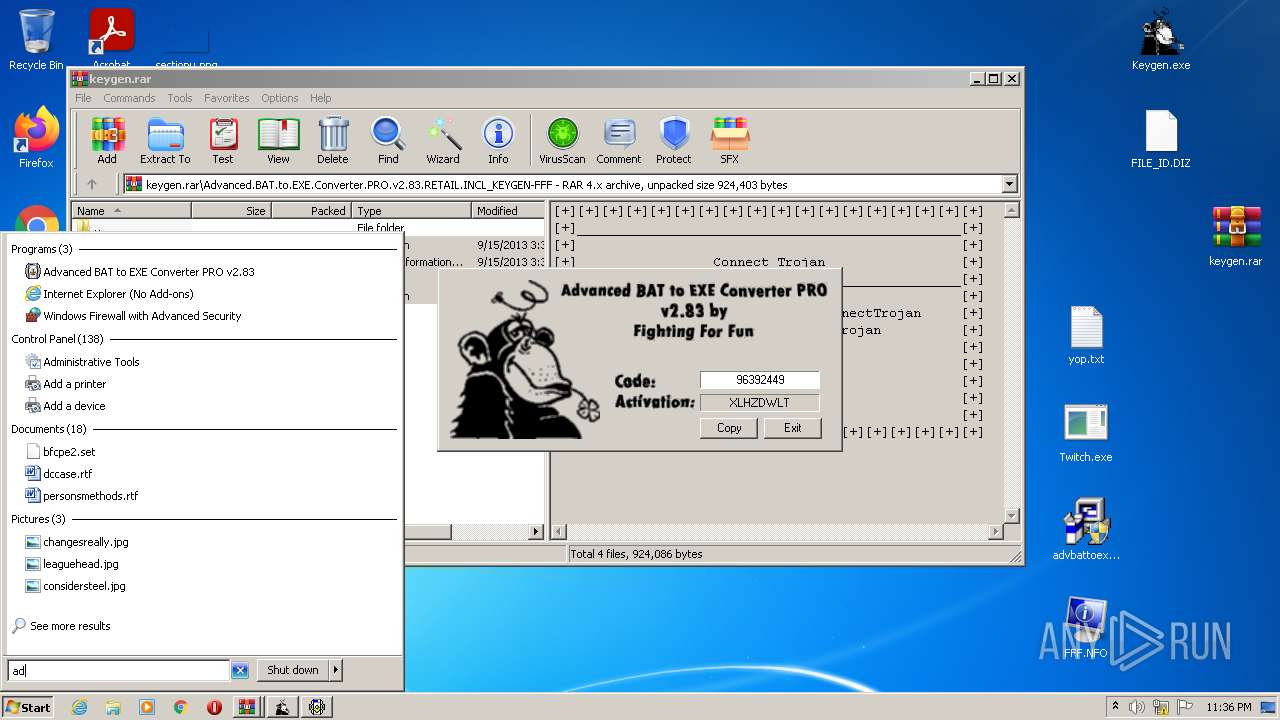Click Exit in the keygen dialog
Viewport: 1280px width, 720px height.
pos(792,428)
